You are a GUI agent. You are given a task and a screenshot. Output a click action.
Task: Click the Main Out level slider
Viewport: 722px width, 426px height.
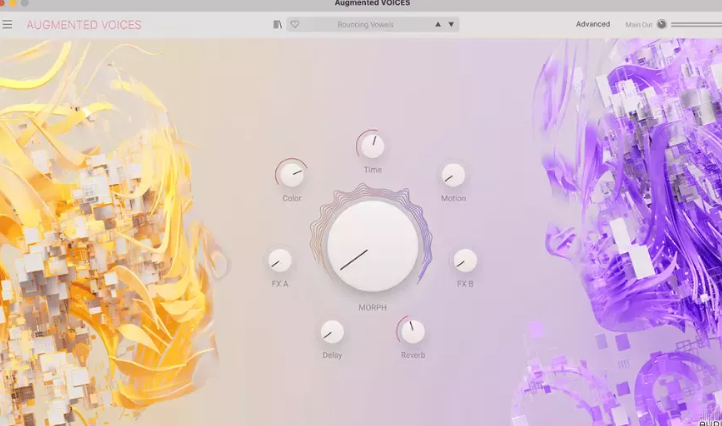point(695,24)
